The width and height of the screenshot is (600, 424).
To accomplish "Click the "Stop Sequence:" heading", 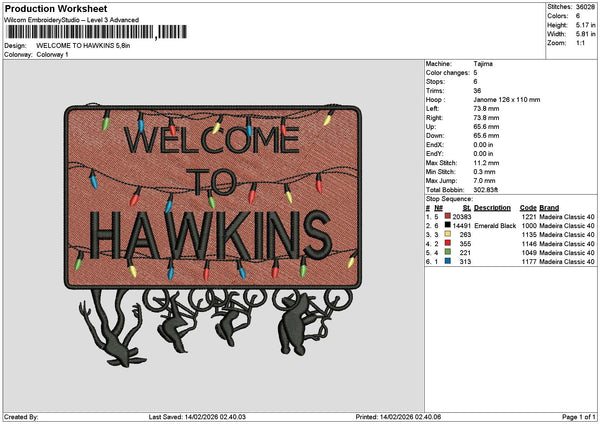I will 449,199.
